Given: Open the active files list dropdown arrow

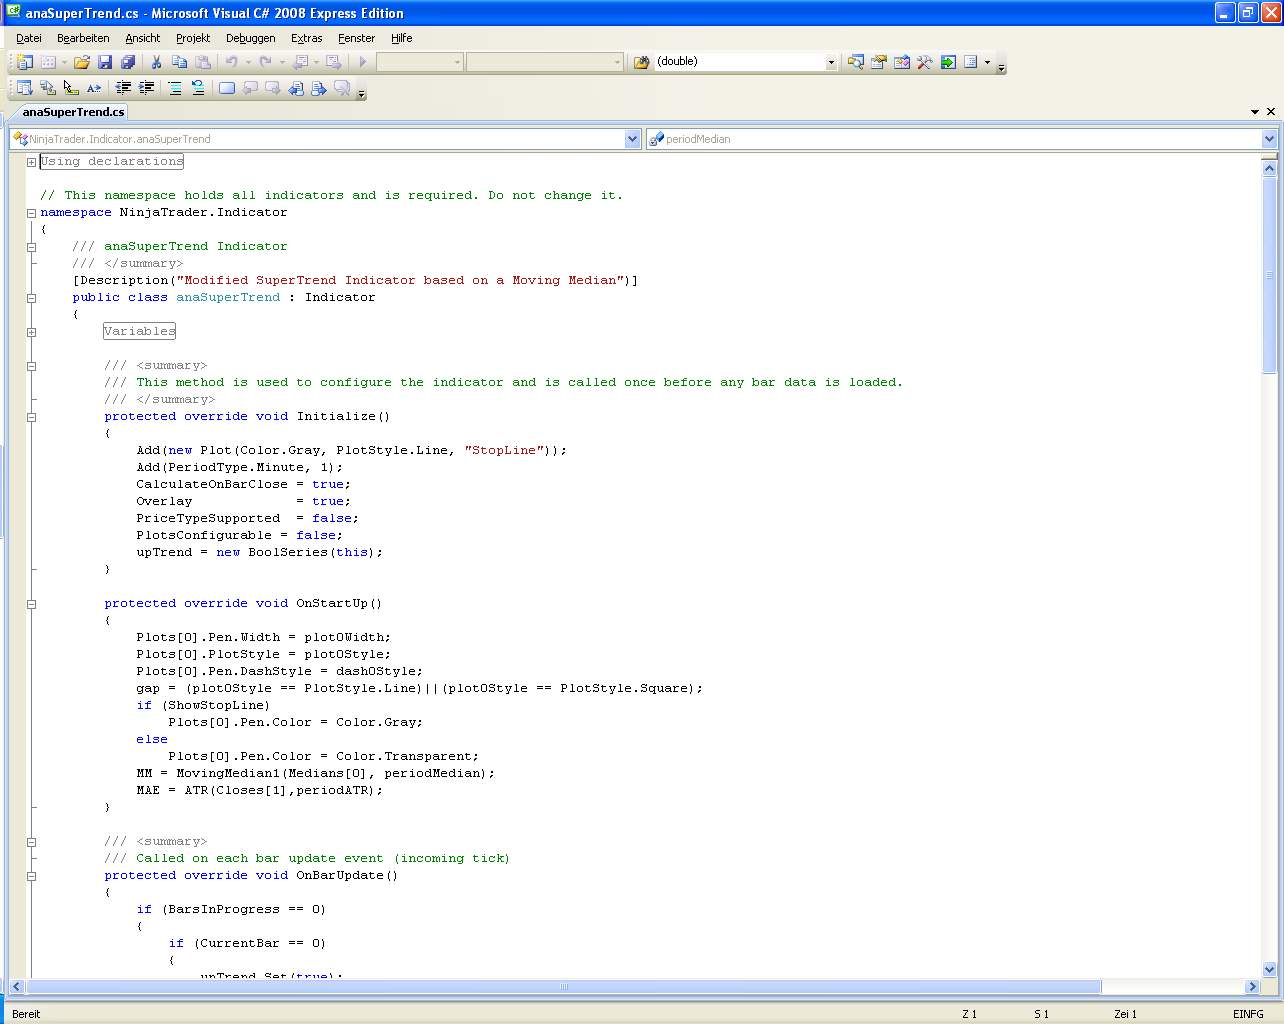Looking at the screenshot, I should 1255,112.
